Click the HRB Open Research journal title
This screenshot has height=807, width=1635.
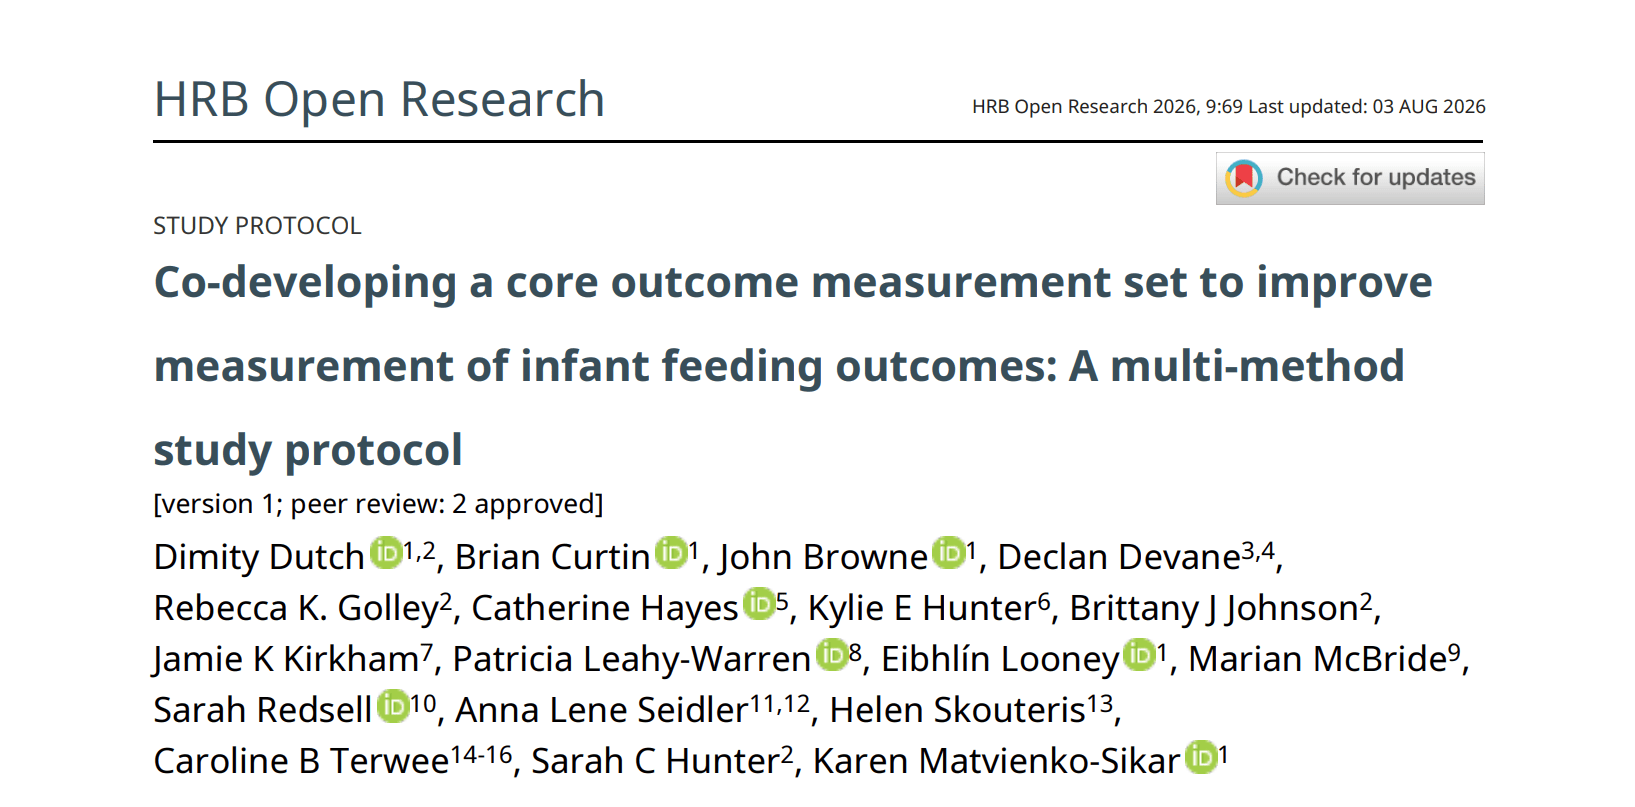coord(379,100)
